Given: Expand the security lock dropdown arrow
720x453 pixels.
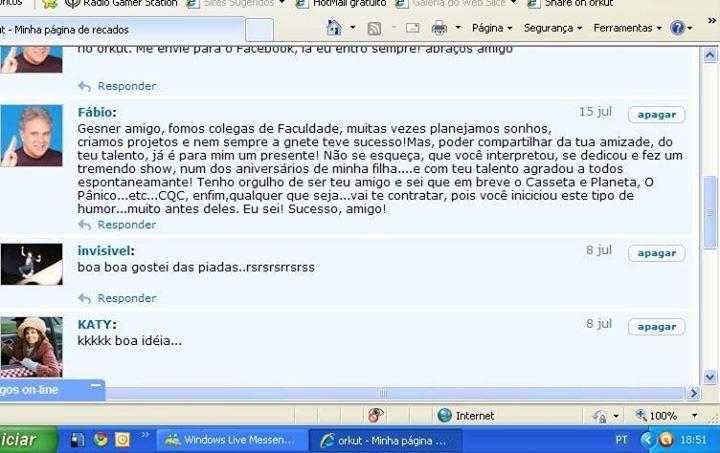Looking at the screenshot, I should click(616, 416).
